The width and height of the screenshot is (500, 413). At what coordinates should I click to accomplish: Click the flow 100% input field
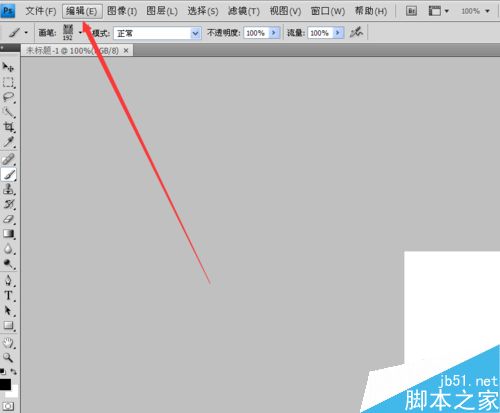320,33
